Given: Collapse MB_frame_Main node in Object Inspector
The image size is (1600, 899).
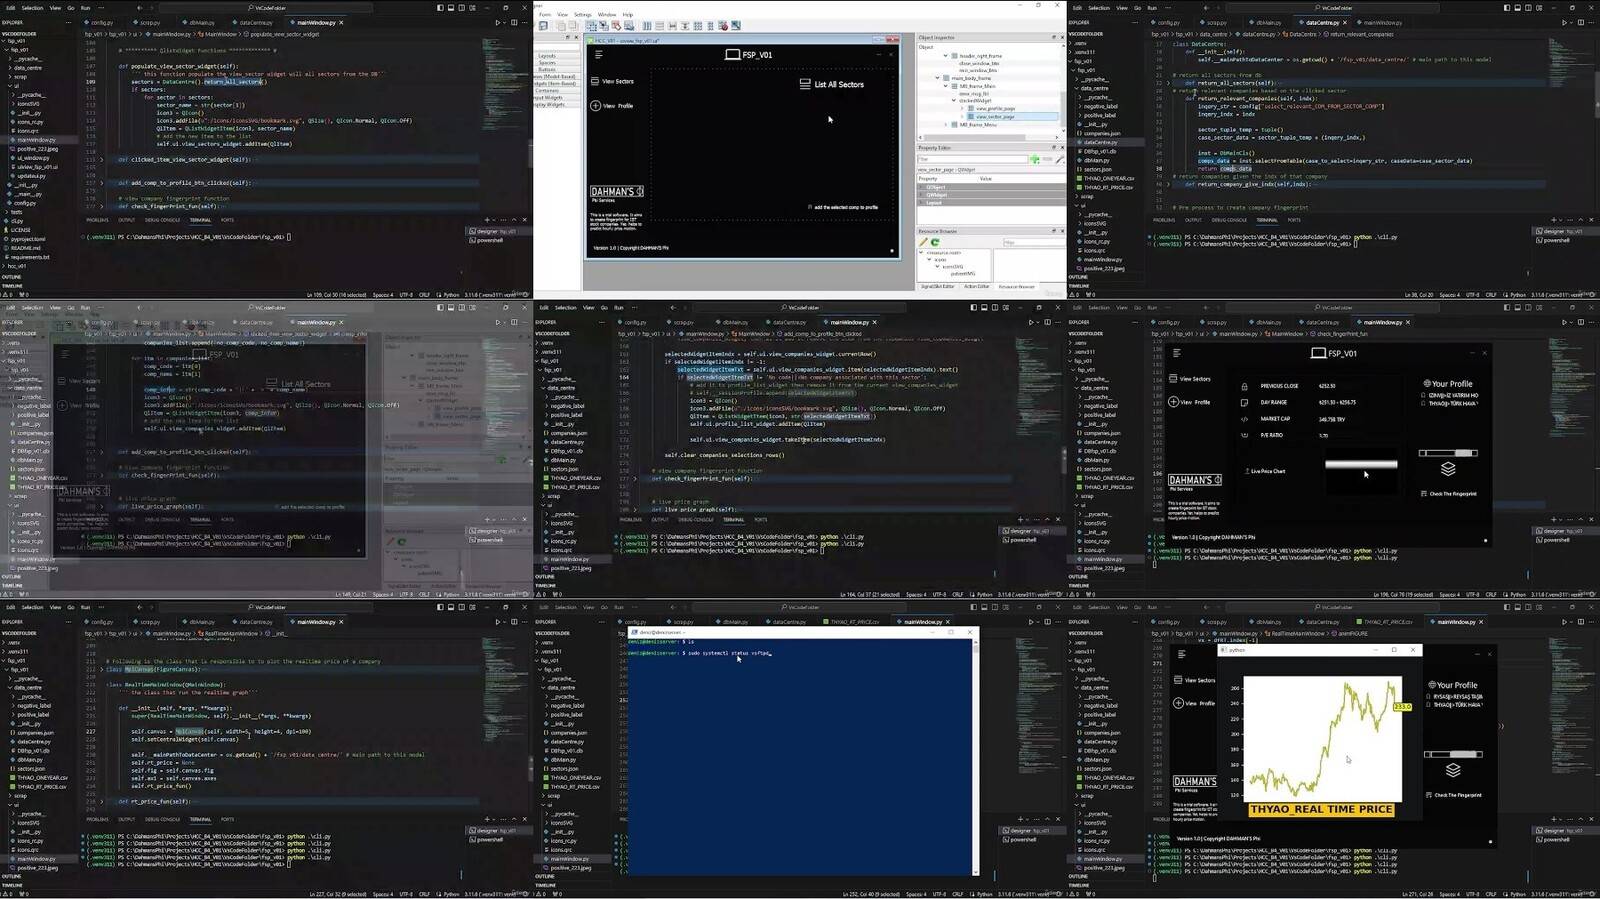Looking at the screenshot, I should (x=946, y=86).
